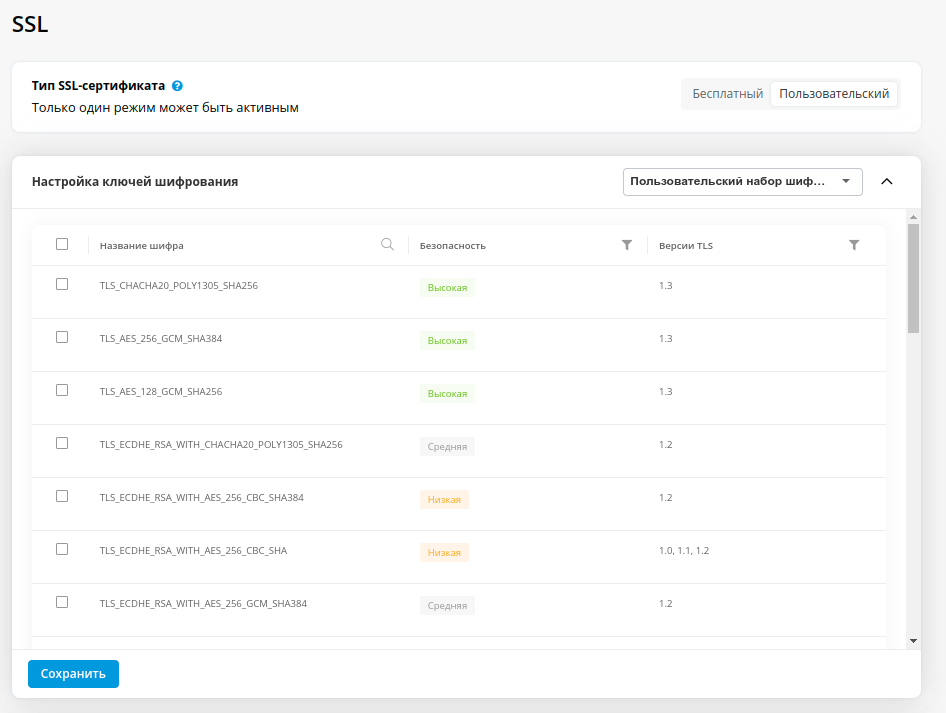Check the TLS_ECDHE_RSA_WITH_AES_256_GCM_SHA384 checkbox
The height and width of the screenshot is (713, 946).
[x=62, y=602]
